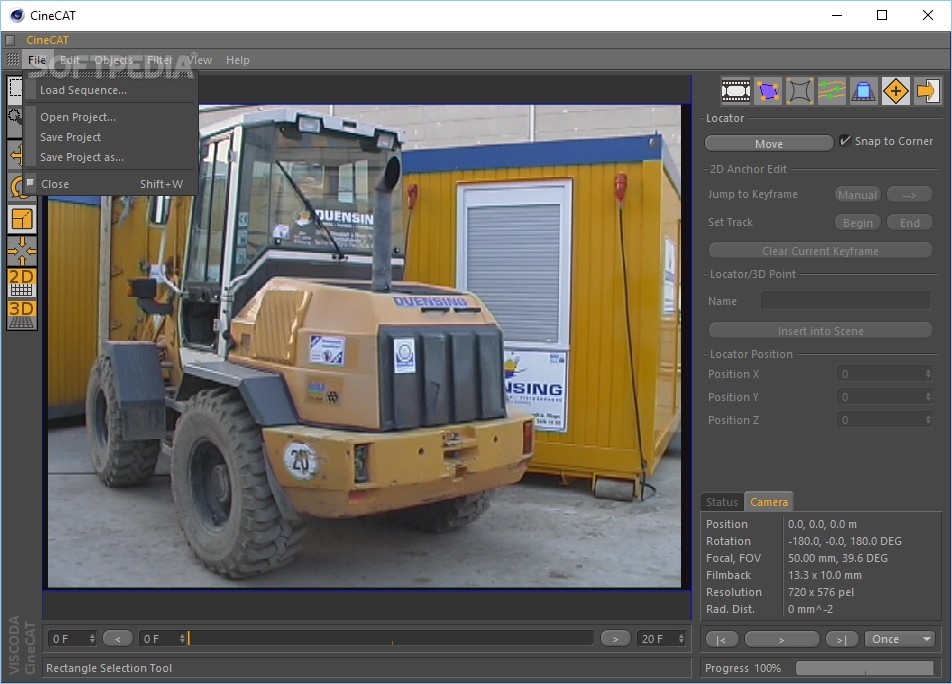Viewport: 952px width, 684px height.
Task: Switch to 3D view mode icon
Action: click(22, 314)
